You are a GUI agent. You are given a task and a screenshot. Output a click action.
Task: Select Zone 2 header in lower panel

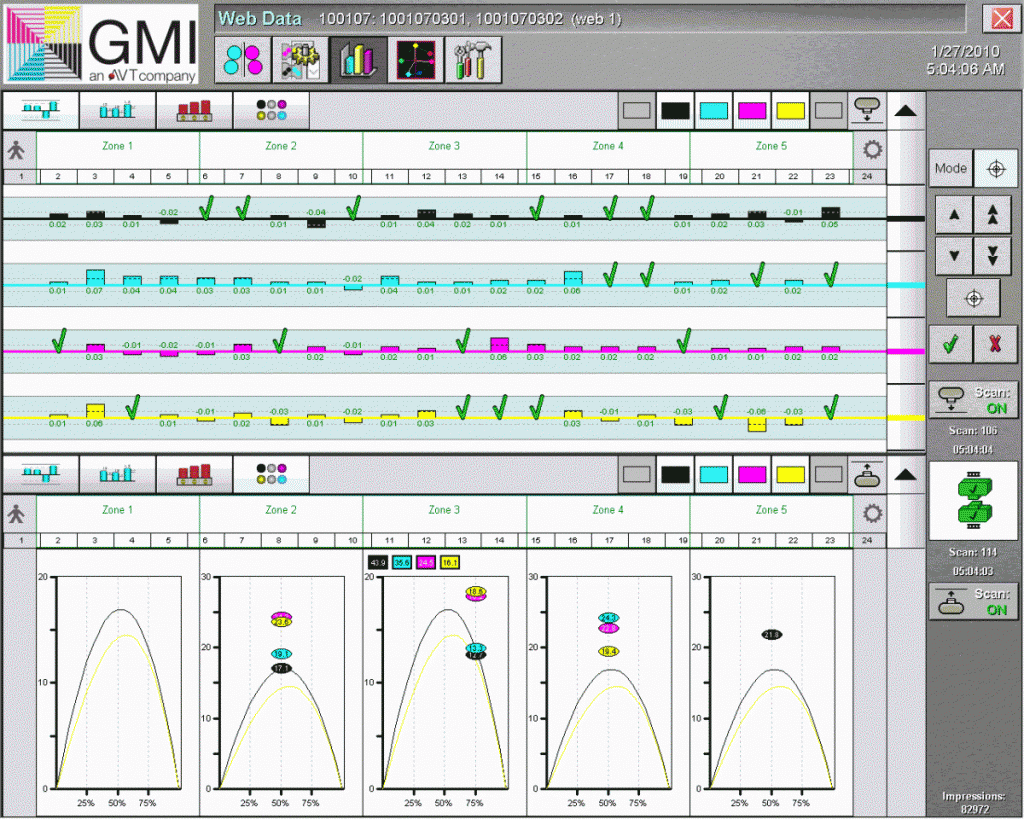281,510
